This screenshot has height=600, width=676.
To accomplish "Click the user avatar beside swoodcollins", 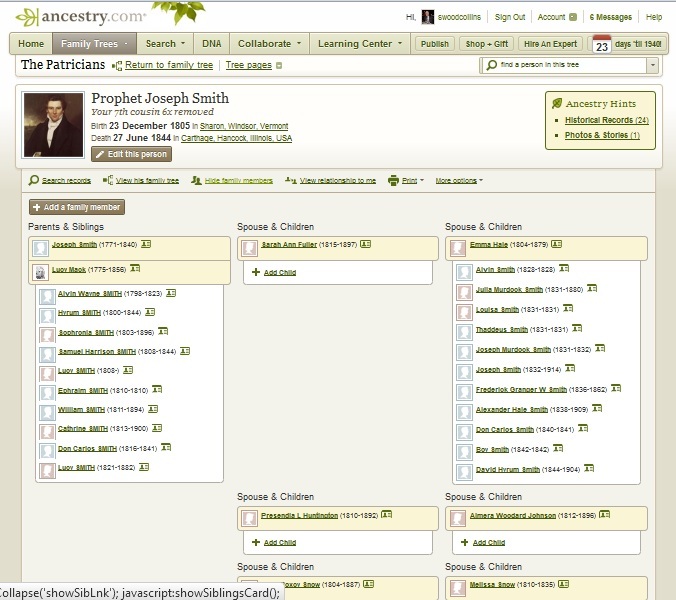I will 427,17.
